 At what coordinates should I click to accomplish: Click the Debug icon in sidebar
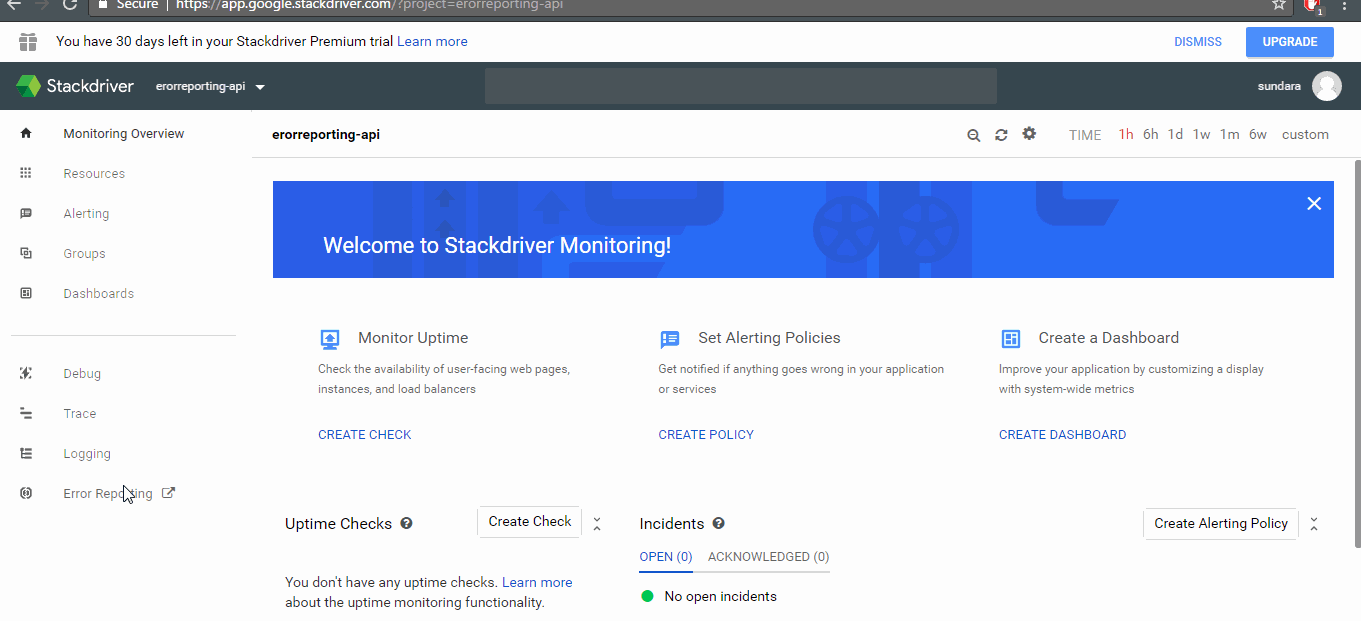(26, 373)
